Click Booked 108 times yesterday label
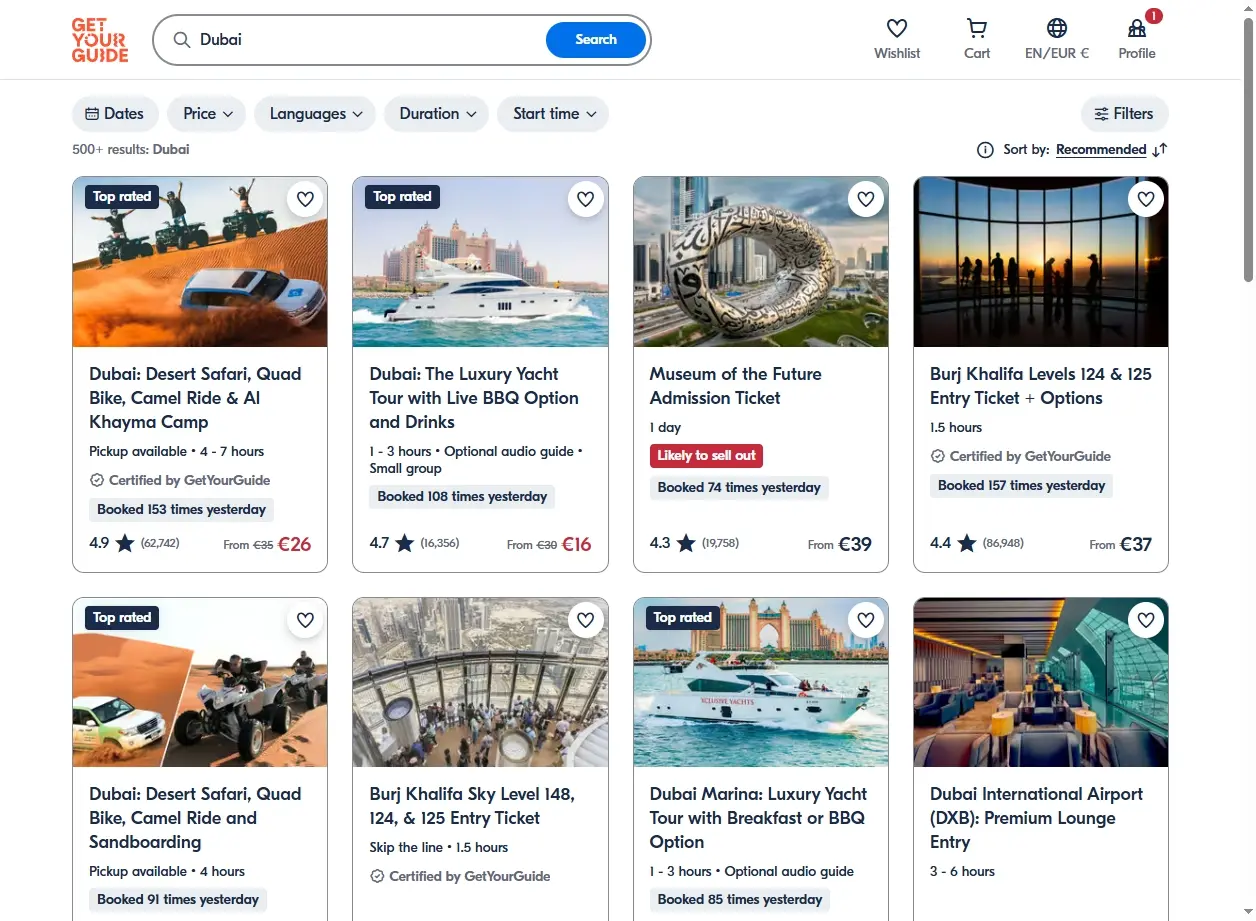This screenshot has width=1256, height=921. [x=462, y=497]
